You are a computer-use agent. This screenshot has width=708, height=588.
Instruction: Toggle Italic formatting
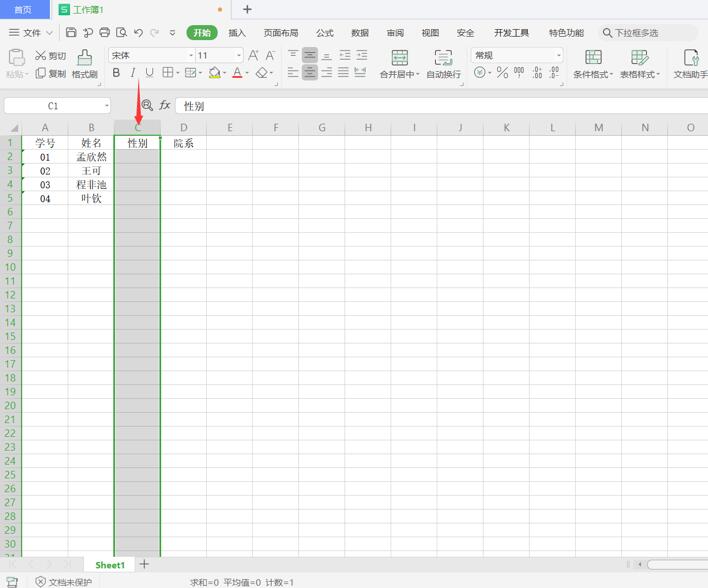[133, 73]
